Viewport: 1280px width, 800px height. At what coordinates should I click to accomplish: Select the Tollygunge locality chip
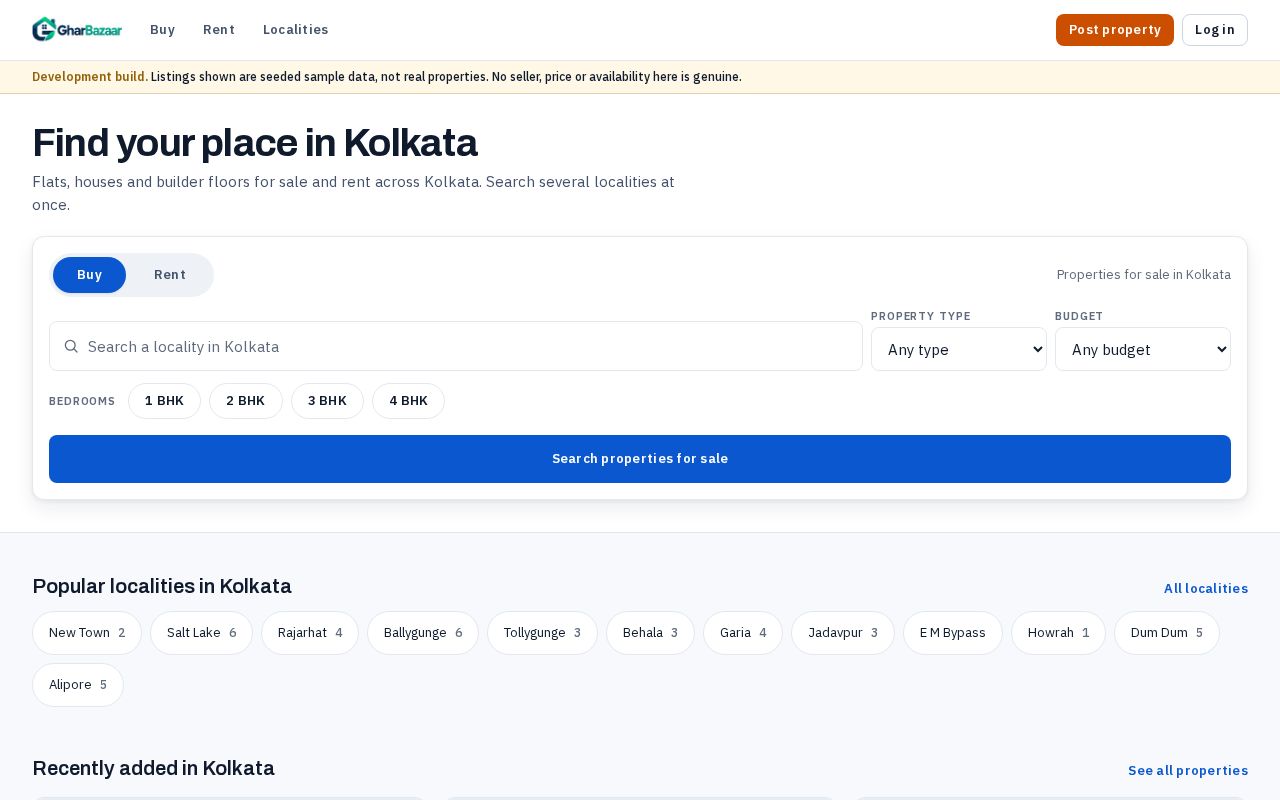[542, 633]
